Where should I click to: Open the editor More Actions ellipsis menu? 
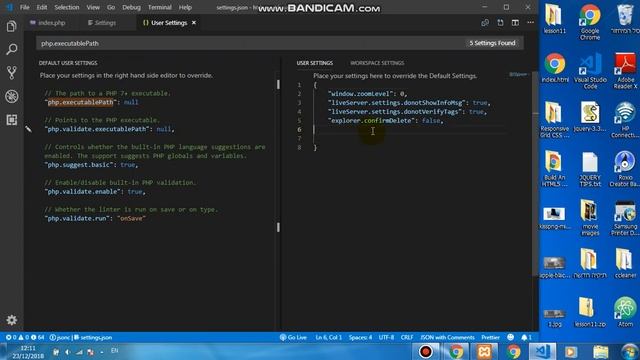pyautogui.click(x=530, y=23)
